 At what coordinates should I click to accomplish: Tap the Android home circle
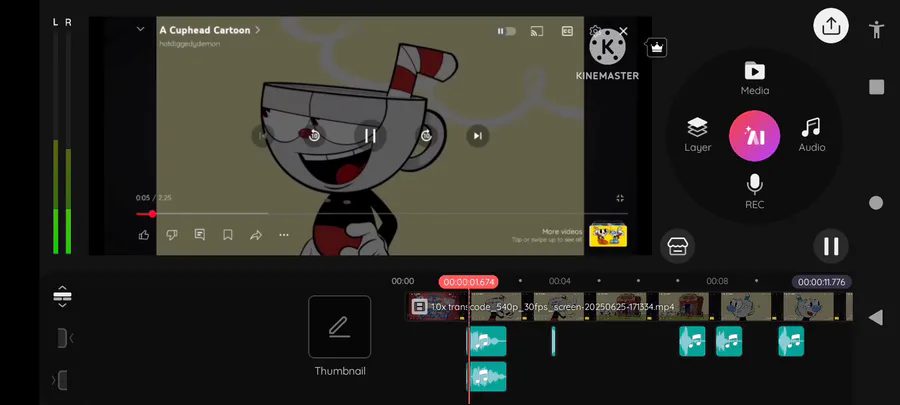point(876,202)
